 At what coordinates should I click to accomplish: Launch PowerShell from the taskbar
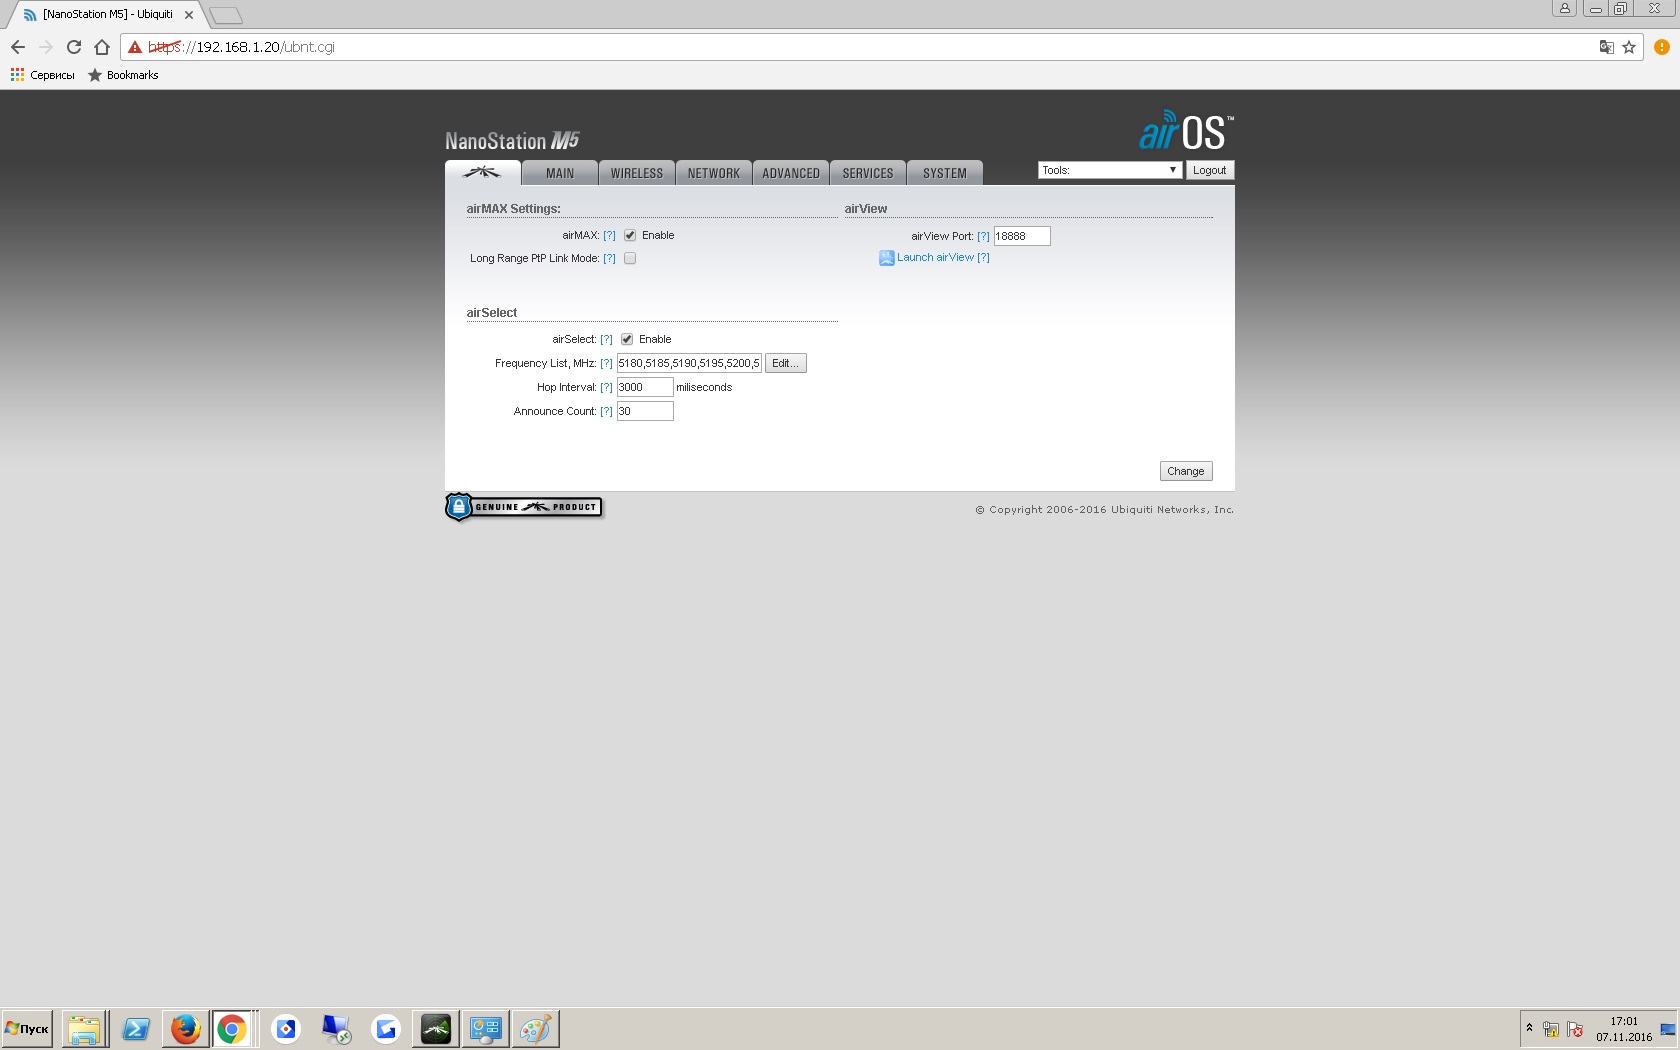(x=135, y=1029)
